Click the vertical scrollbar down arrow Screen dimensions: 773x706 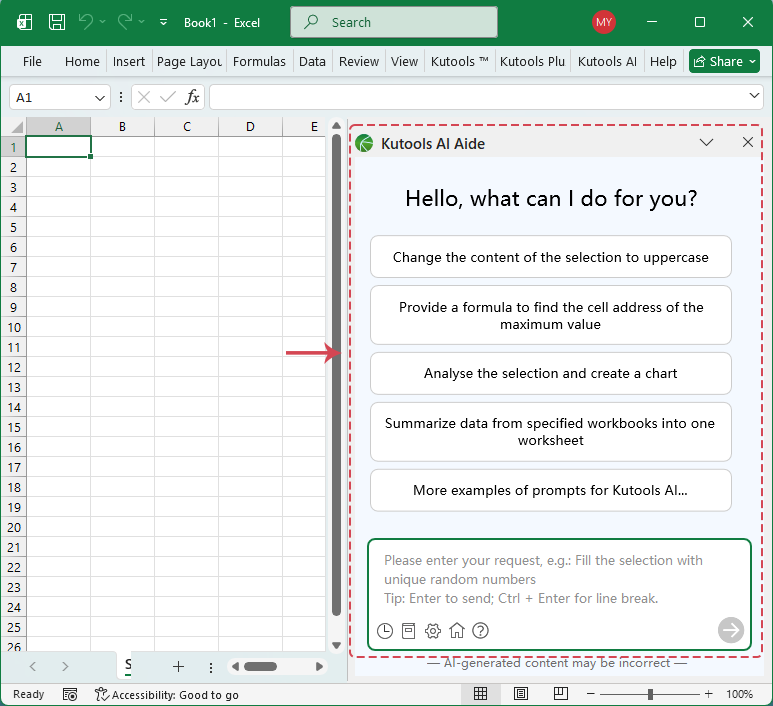tap(337, 645)
